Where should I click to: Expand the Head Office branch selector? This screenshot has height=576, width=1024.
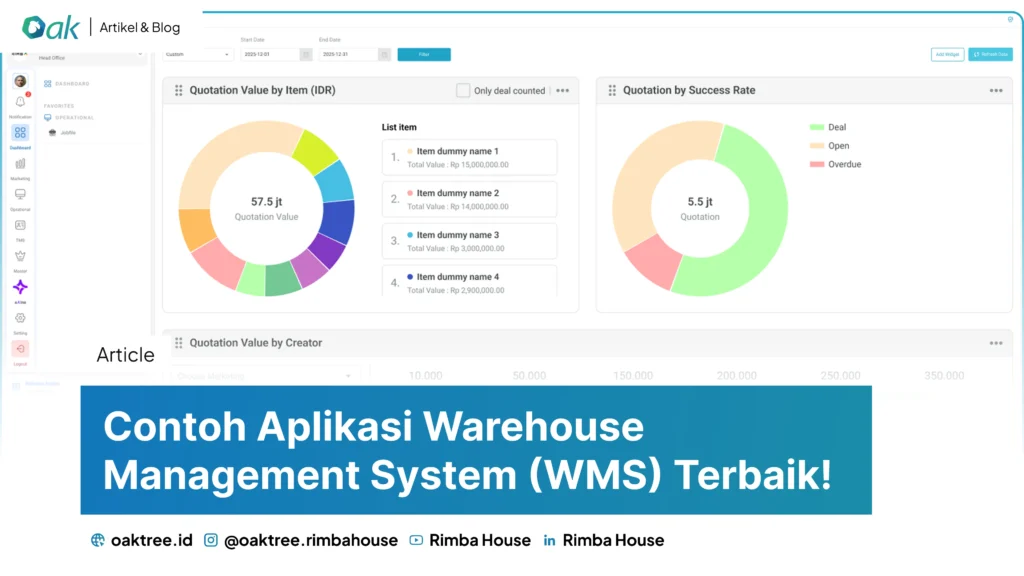click(x=88, y=57)
